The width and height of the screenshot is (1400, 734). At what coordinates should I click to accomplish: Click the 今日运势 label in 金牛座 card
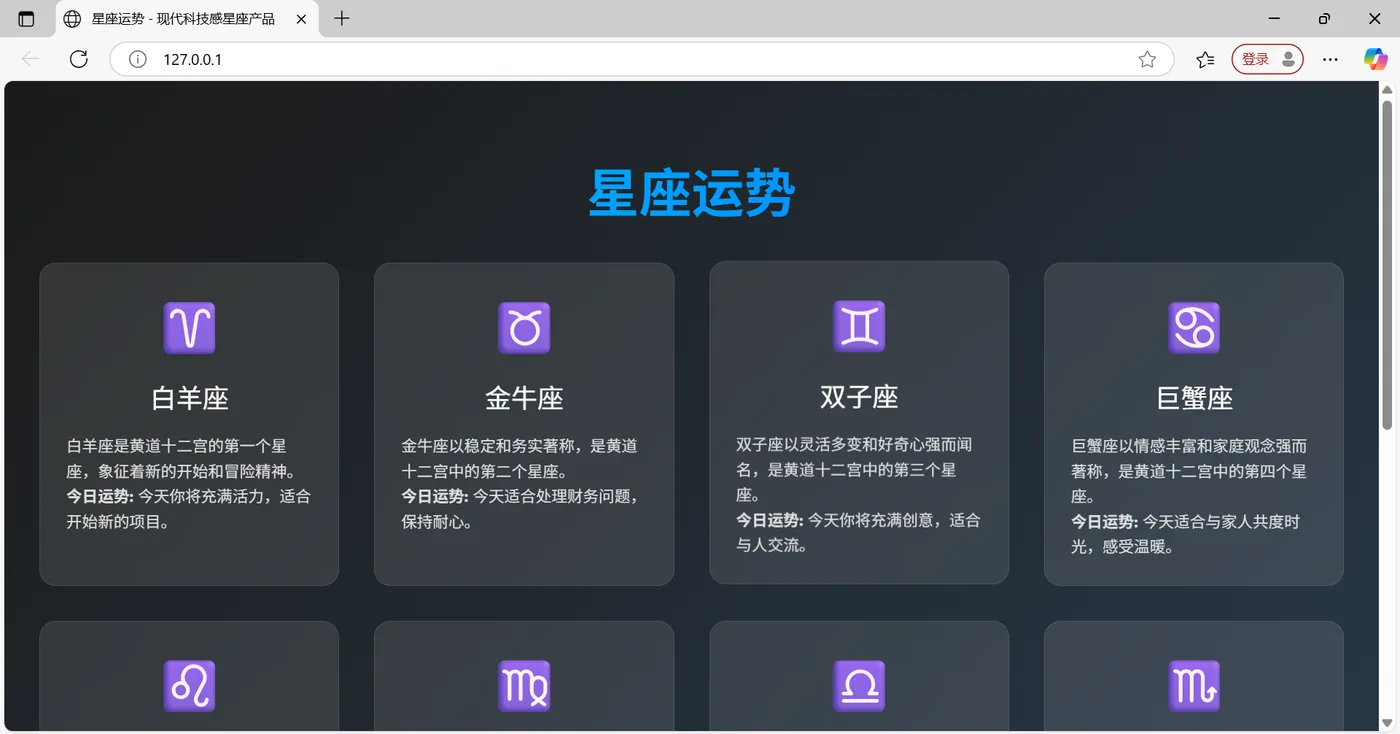tap(435, 496)
